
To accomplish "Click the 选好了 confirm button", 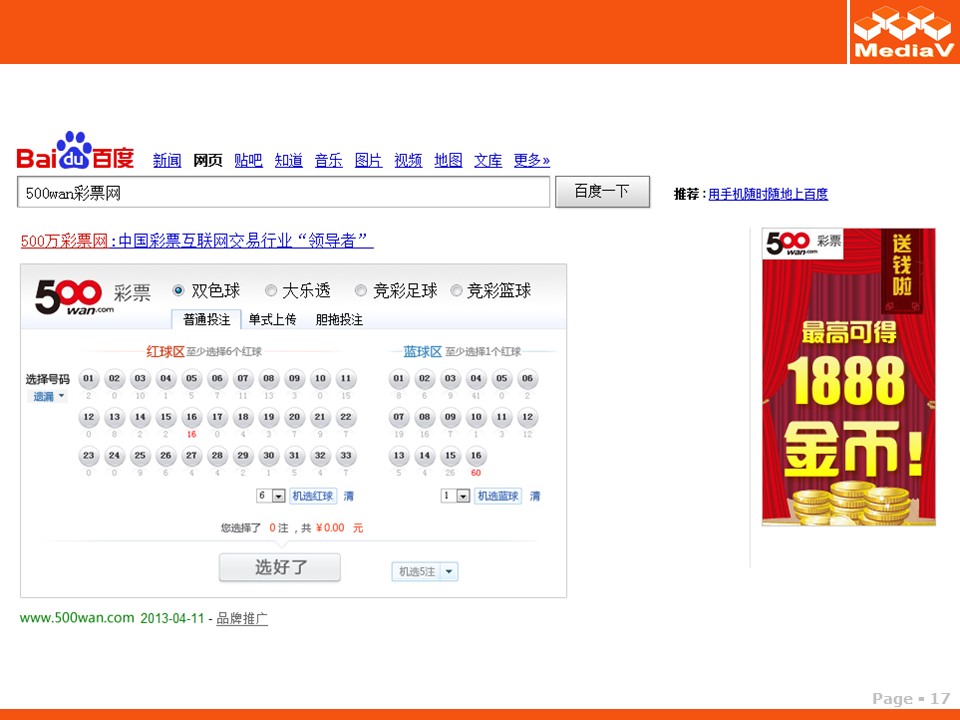I will pyautogui.click(x=280, y=568).
